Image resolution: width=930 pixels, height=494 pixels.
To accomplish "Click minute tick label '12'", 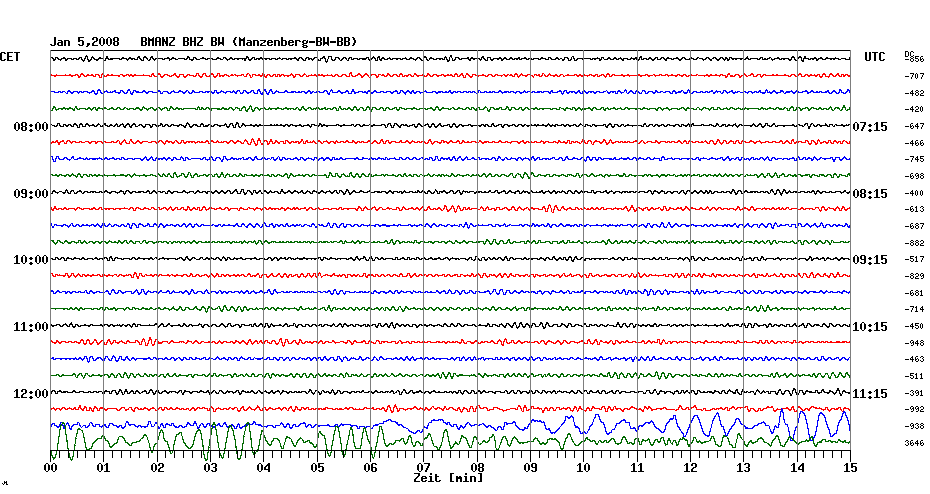I will 690,468.
